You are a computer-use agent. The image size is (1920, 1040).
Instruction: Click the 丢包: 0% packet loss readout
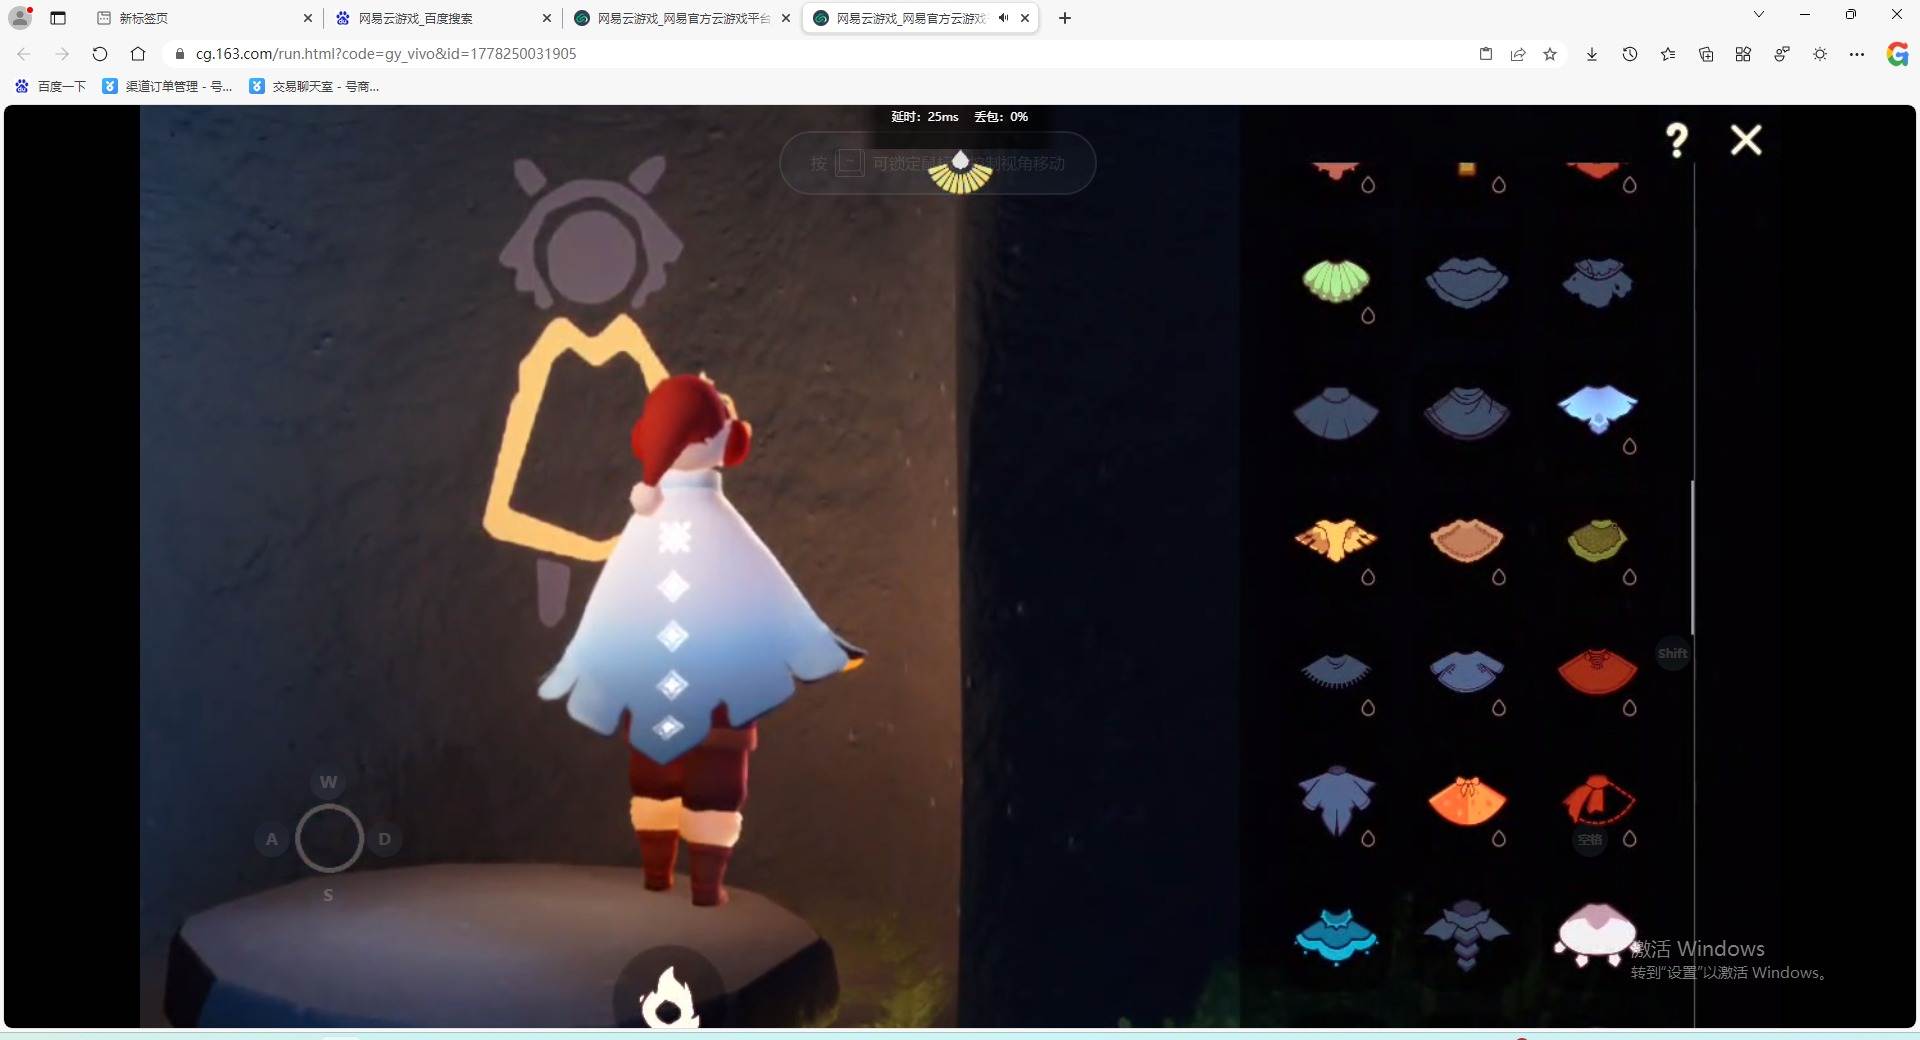(x=1001, y=117)
